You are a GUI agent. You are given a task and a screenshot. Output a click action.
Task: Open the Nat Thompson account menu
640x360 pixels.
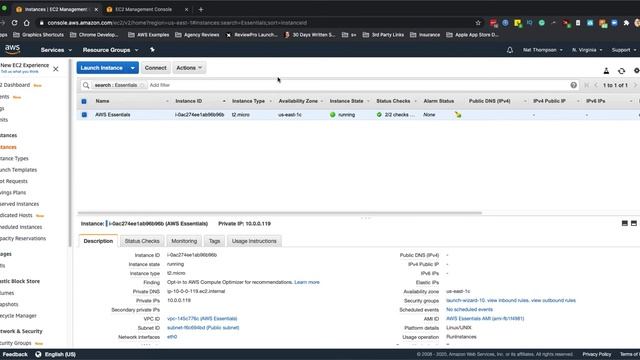coord(542,50)
